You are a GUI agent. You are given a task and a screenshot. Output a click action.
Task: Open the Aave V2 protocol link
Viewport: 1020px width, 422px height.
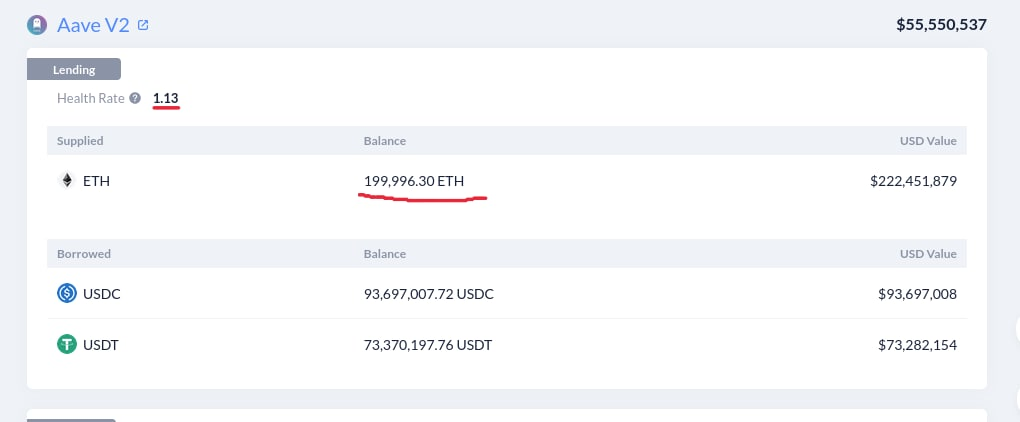pos(94,25)
